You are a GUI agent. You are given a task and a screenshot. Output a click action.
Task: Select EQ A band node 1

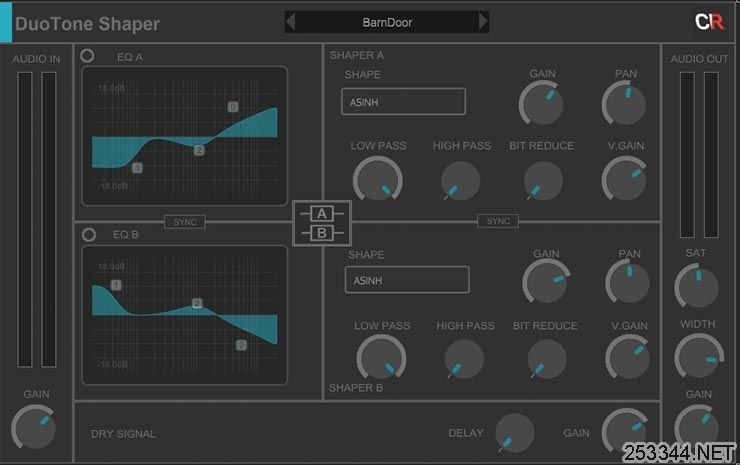(137, 168)
